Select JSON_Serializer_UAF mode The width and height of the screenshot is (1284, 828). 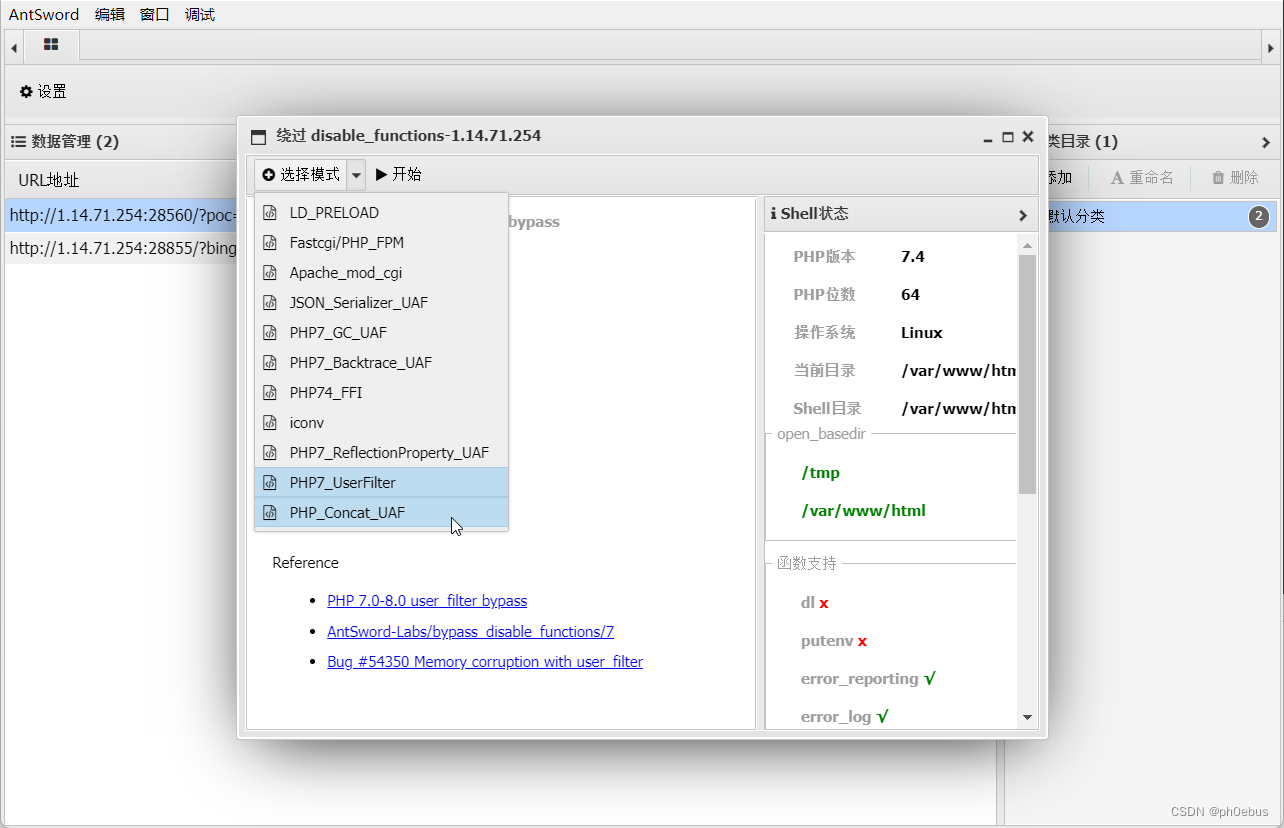point(381,302)
